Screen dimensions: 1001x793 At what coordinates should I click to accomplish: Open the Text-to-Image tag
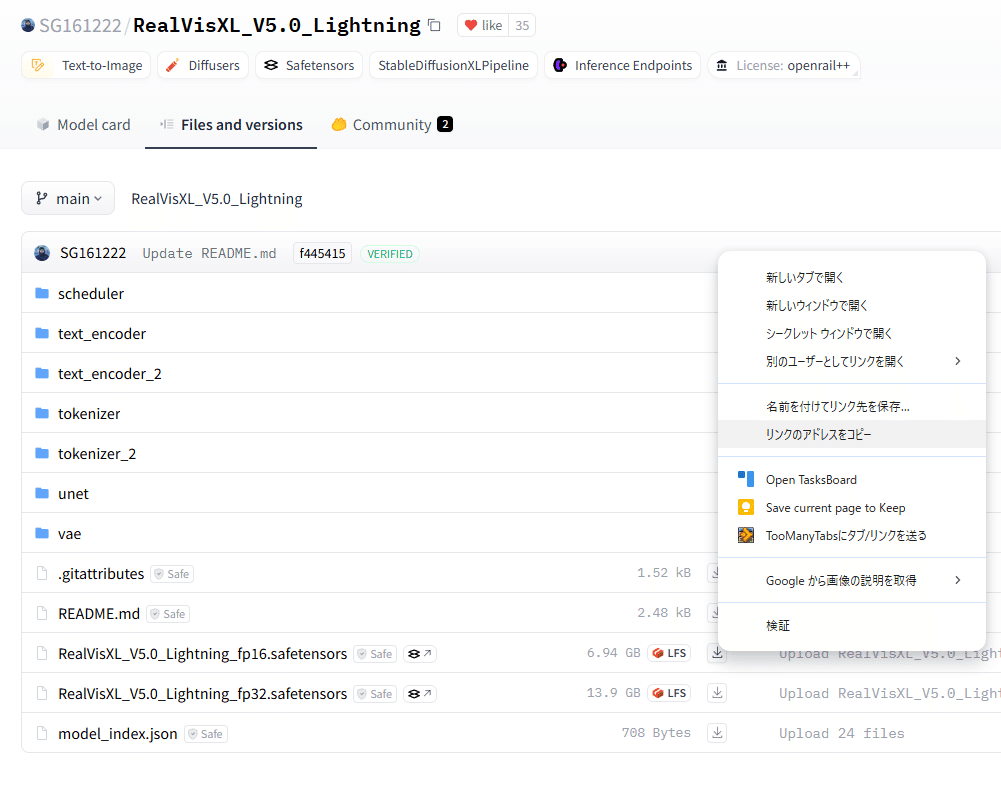[86, 65]
